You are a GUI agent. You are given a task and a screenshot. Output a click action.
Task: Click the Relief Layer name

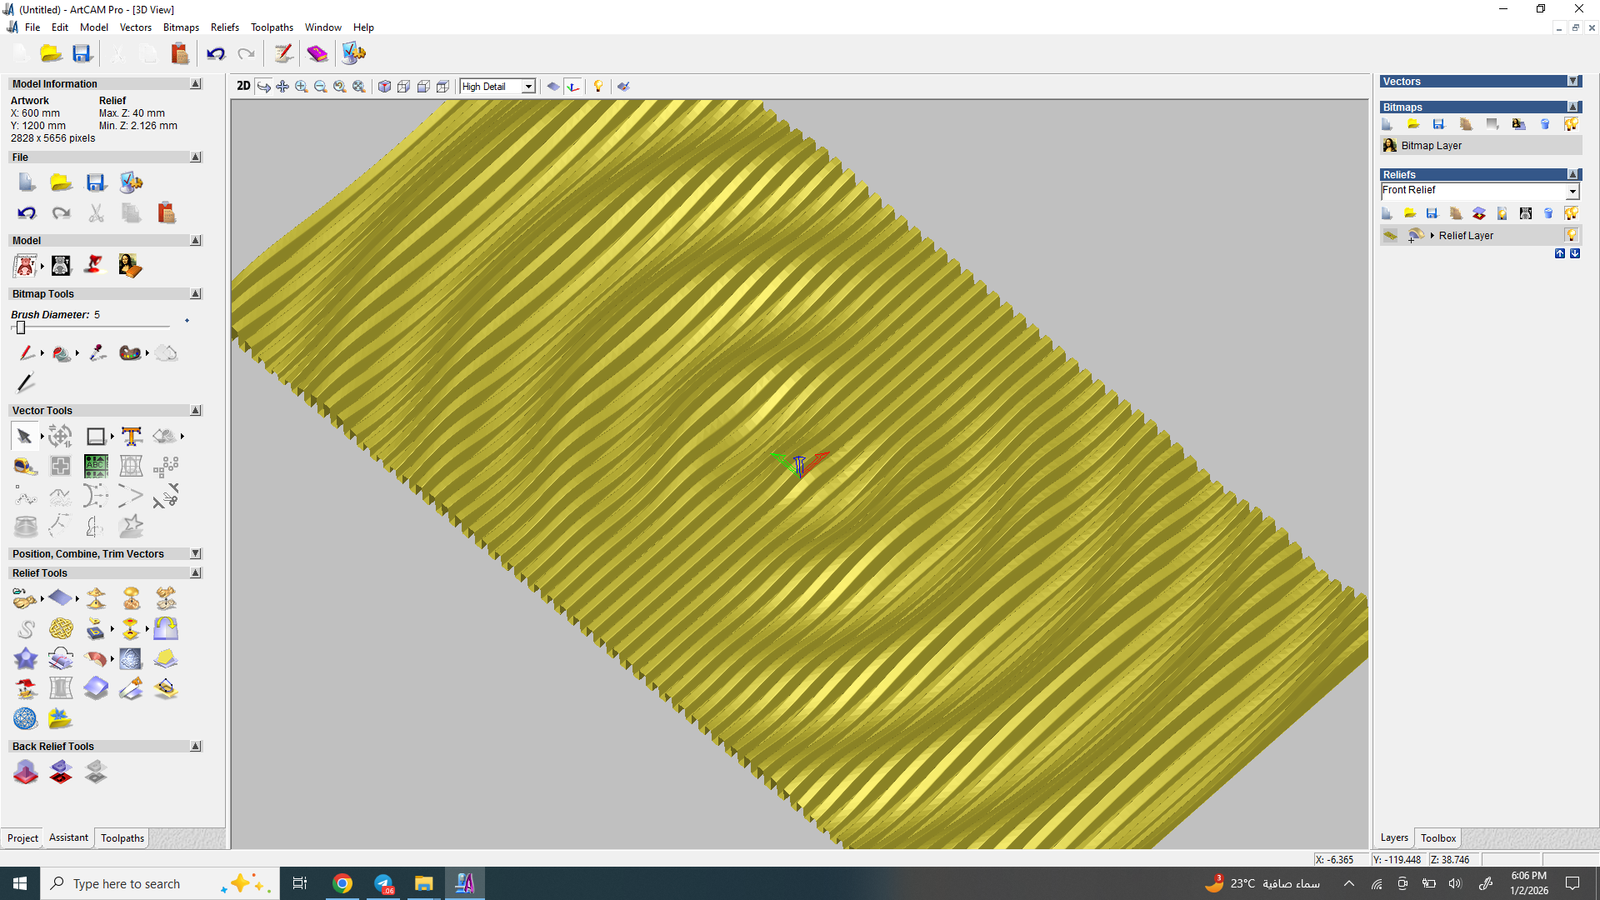(1466, 236)
